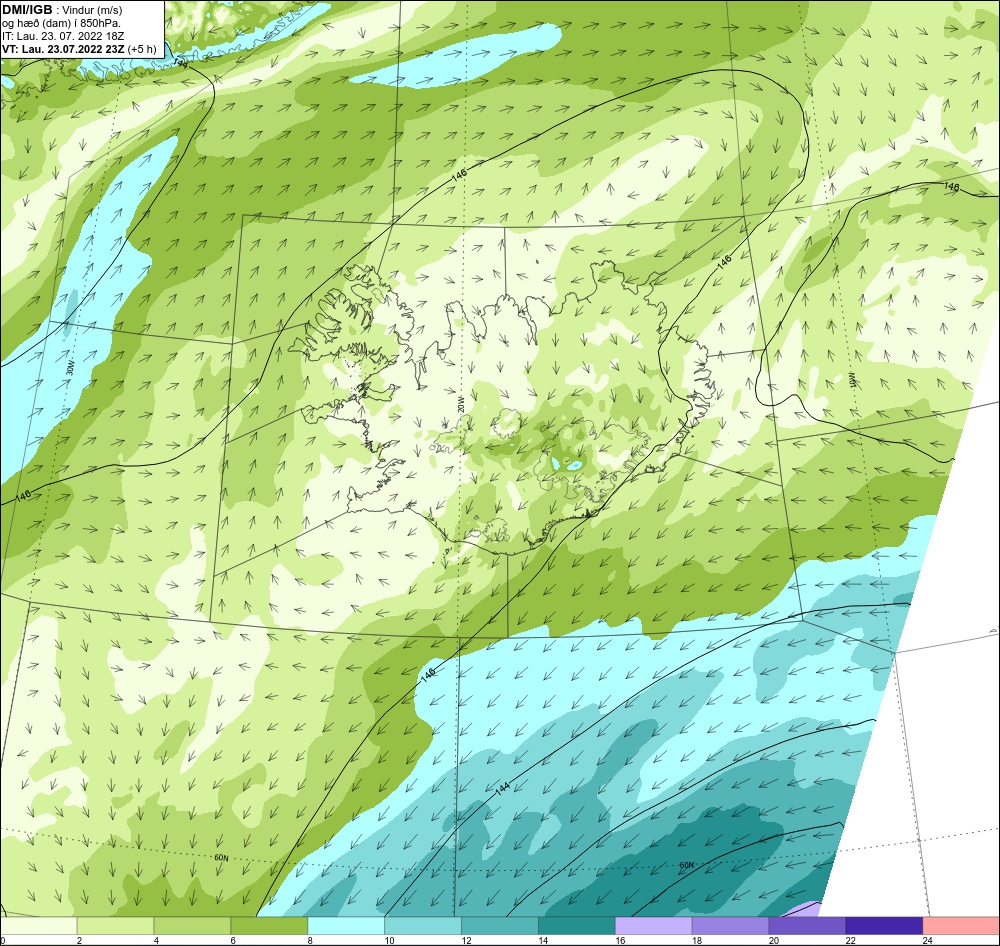Select the dark indigo swatch between 22 and 24
Image resolution: width=1000 pixels, height=946 pixels.
pos(884,926)
